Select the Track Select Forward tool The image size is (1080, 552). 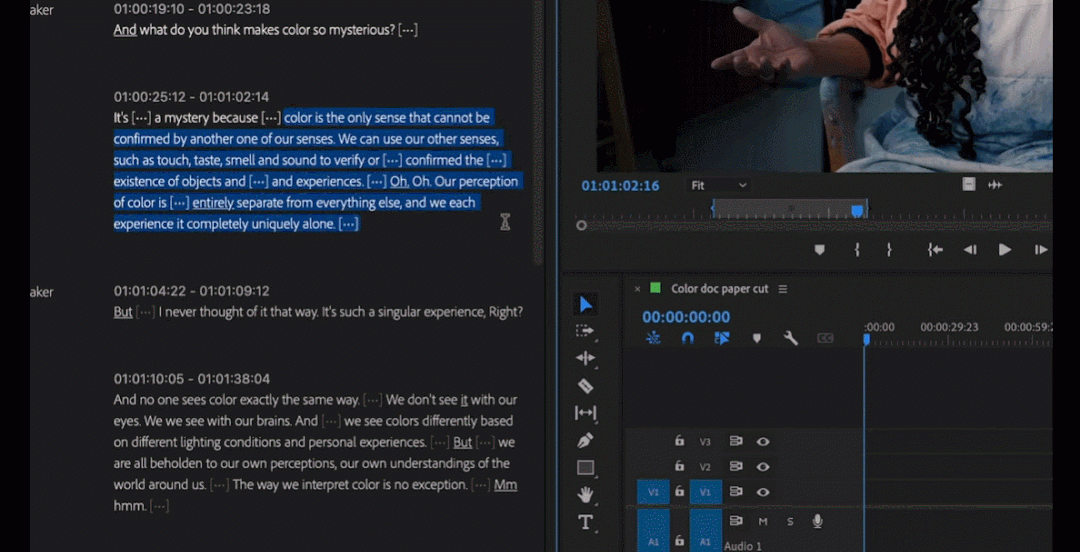(585, 331)
